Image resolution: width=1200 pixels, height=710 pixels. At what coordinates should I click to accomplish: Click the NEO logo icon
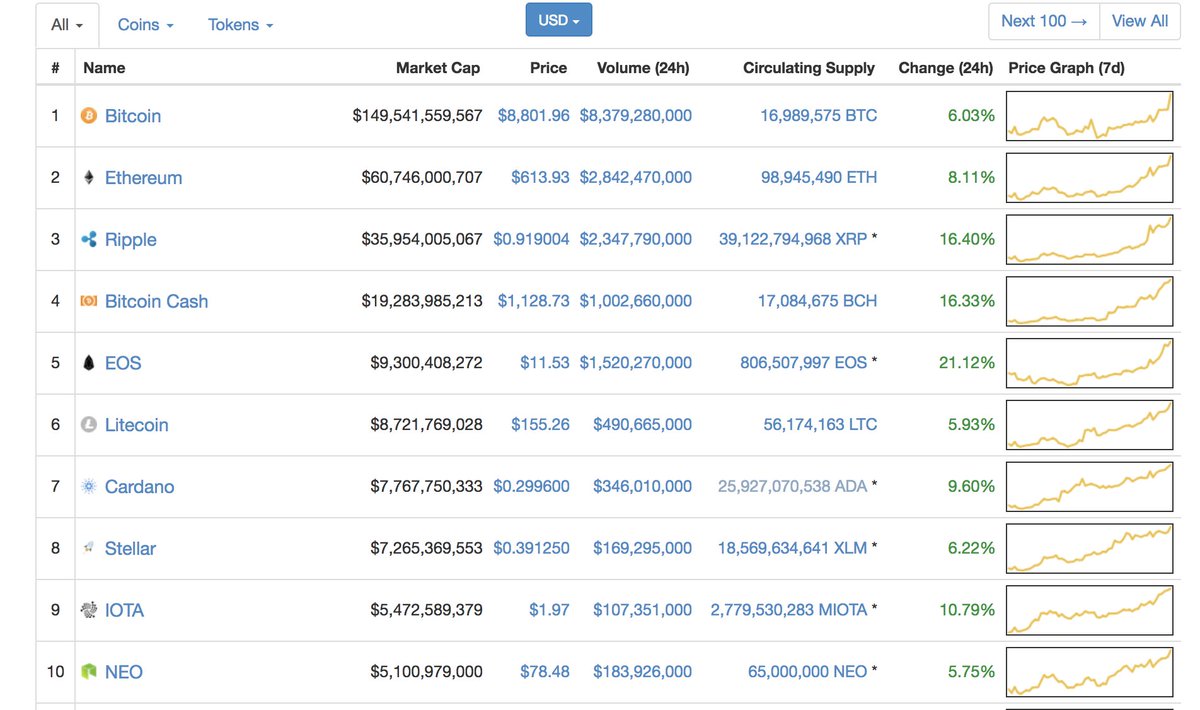pyautogui.click(x=88, y=672)
